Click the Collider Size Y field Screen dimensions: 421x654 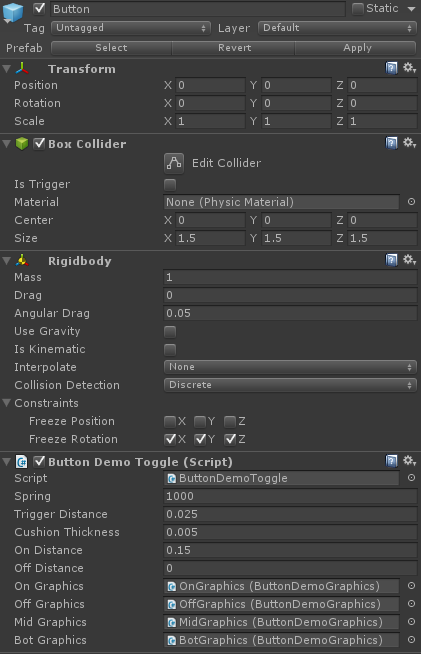click(296, 238)
